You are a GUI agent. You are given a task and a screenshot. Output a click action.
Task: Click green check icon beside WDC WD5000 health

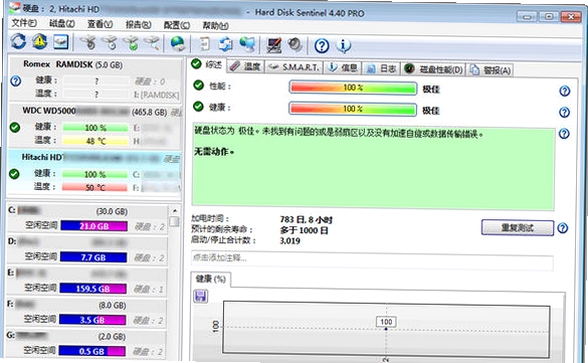tap(15, 128)
